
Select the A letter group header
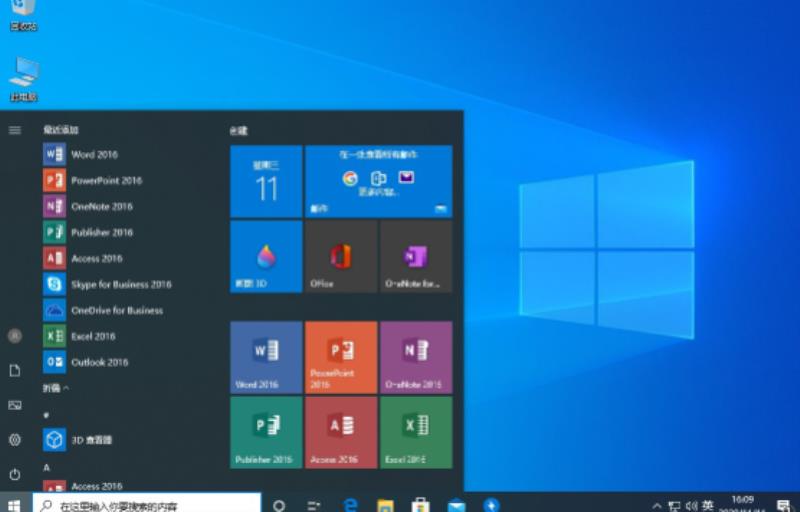pos(46,467)
